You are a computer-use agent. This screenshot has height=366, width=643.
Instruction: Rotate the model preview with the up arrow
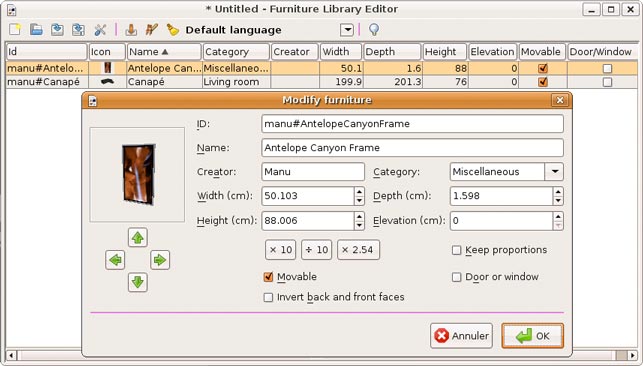[x=138, y=238]
